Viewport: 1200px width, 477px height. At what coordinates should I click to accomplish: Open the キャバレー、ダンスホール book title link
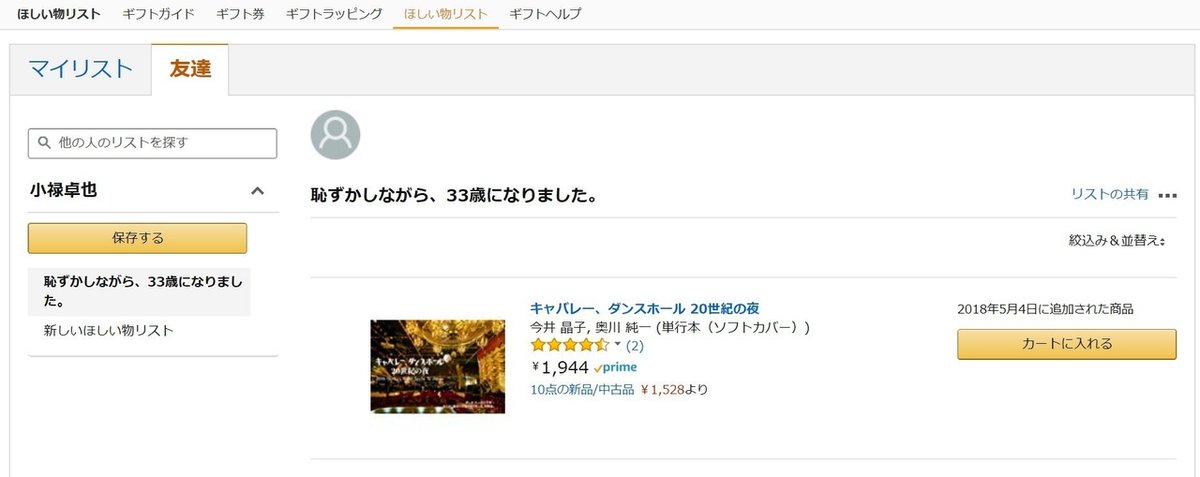point(645,308)
